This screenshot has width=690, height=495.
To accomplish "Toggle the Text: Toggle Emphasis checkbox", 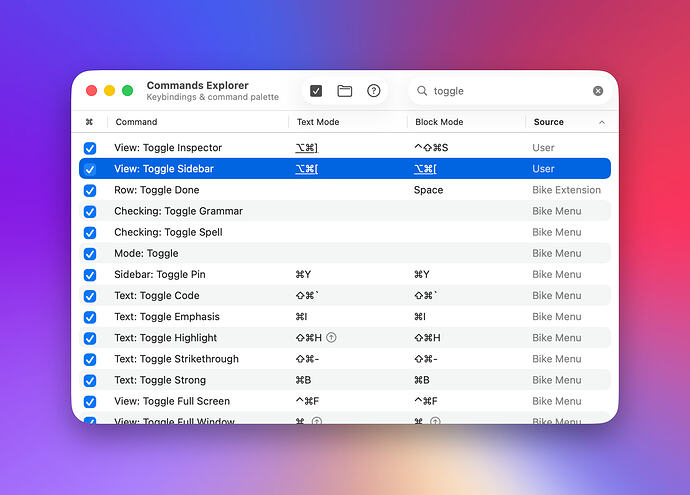I will [x=90, y=317].
